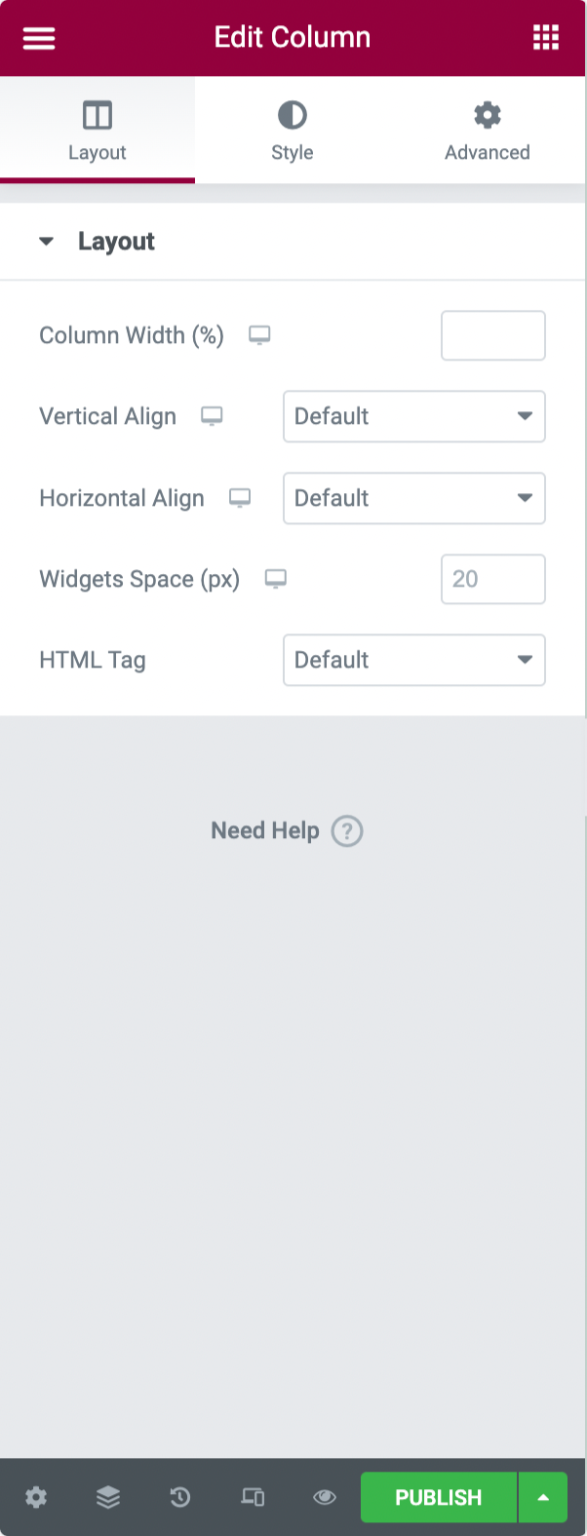The width and height of the screenshot is (587, 1536).
Task: Click the Publish button
Action: pos(438,1497)
